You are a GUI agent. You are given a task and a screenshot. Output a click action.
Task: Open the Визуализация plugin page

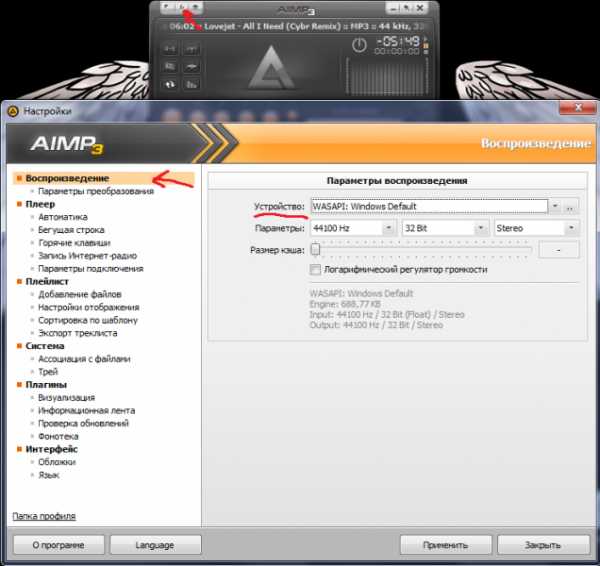pyautogui.click(x=67, y=398)
